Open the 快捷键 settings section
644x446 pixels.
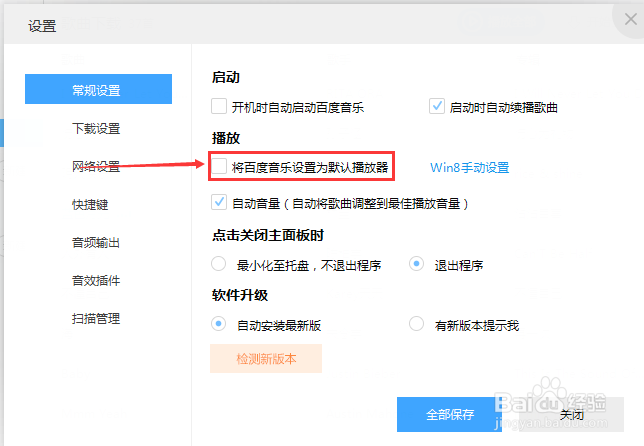90,205
